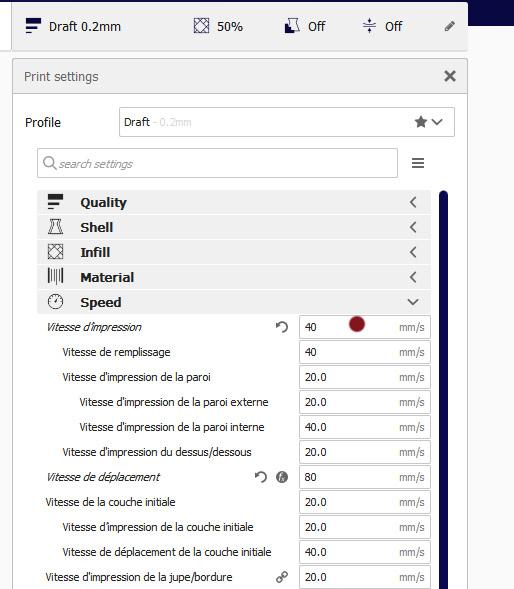514x589 pixels.
Task: Click the settings list vertical scrollbar
Action: 443,390
